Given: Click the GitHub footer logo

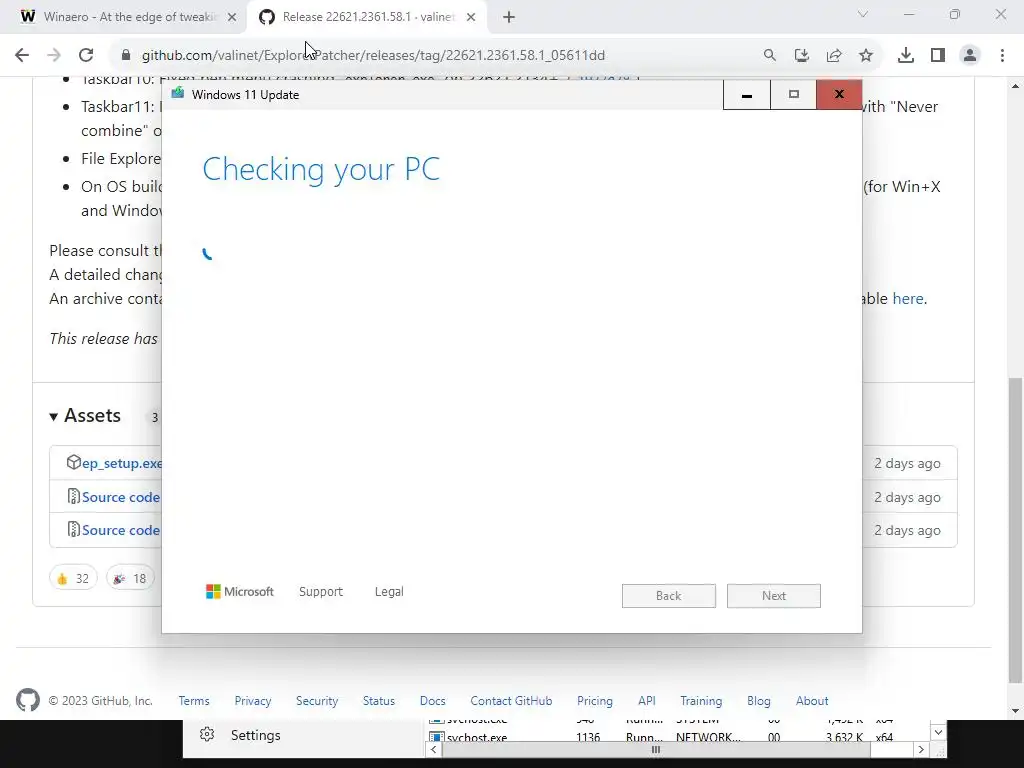Looking at the screenshot, I should tap(28, 700).
